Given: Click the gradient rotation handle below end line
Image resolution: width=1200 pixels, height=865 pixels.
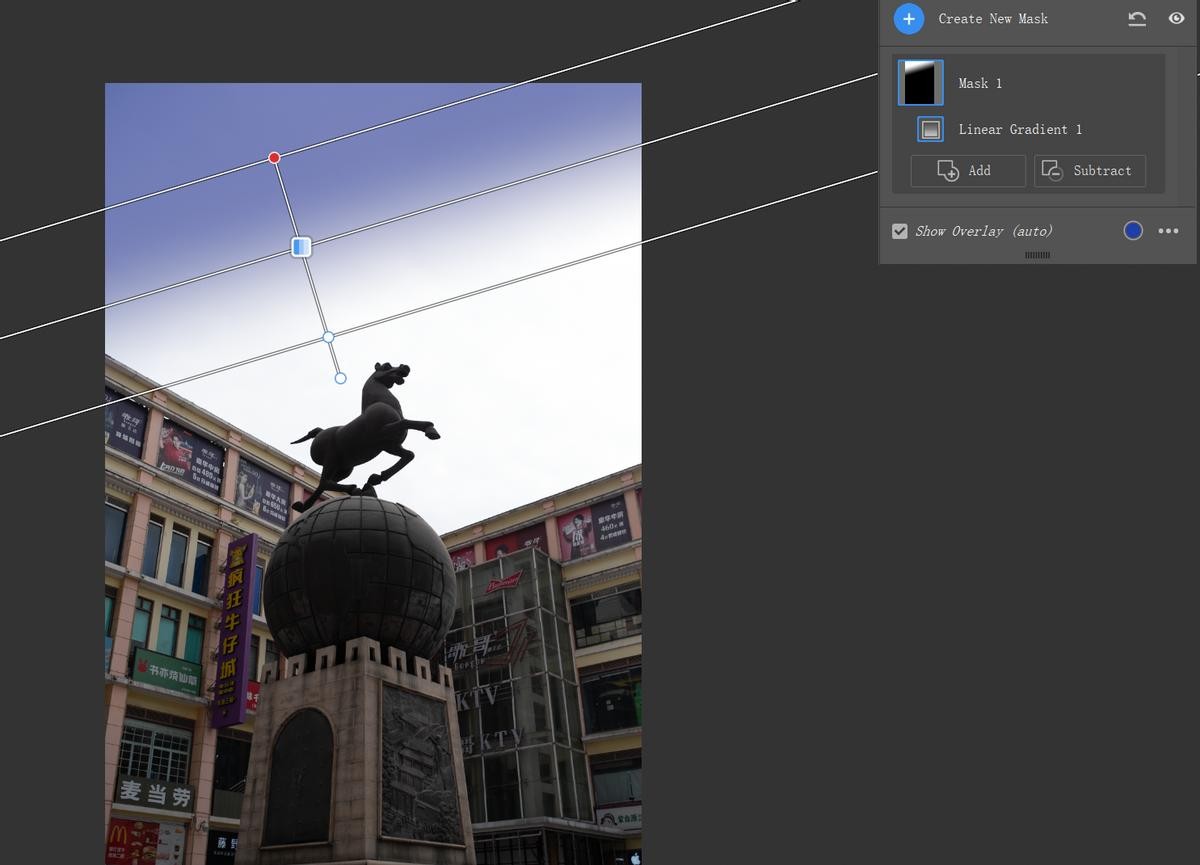Looking at the screenshot, I should click(340, 378).
